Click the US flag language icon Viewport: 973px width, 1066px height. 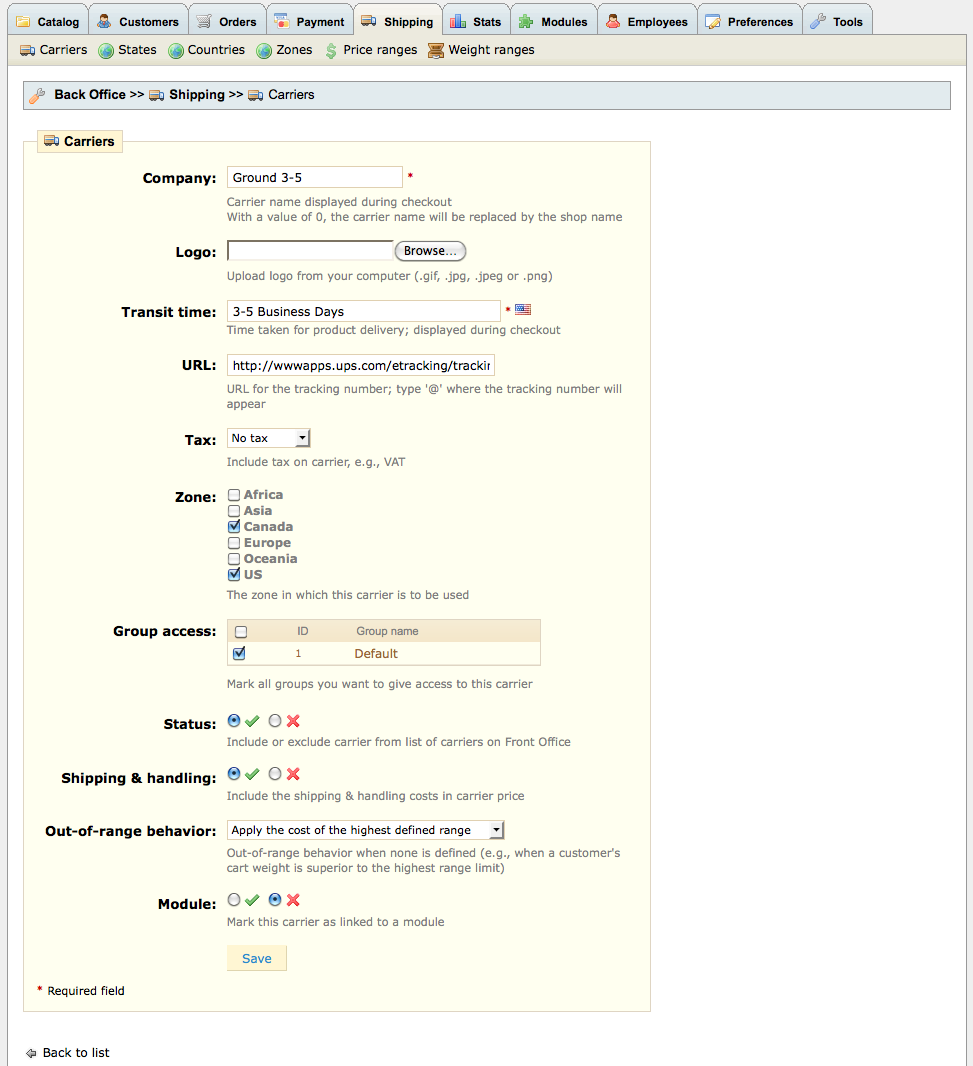(523, 309)
